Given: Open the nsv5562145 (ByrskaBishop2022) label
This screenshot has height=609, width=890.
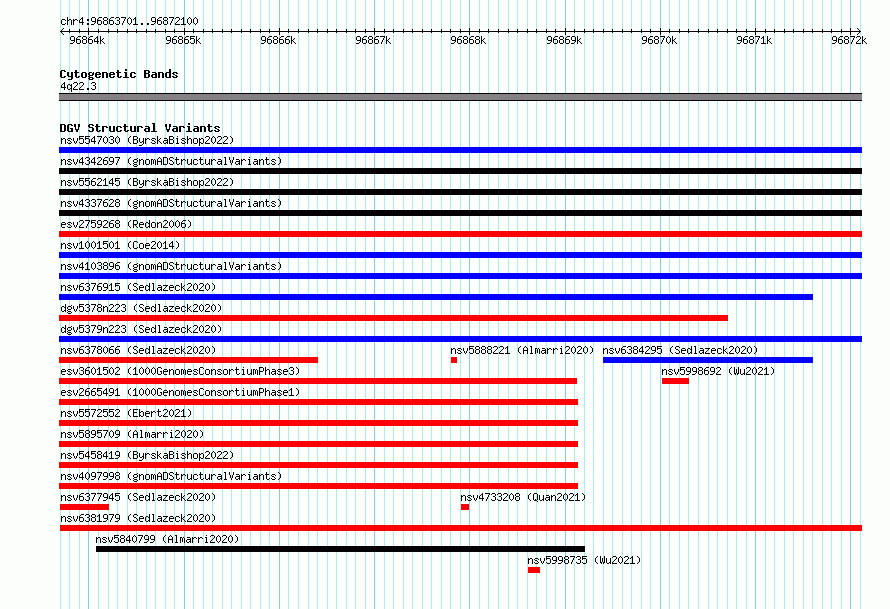Looking at the screenshot, I should point(147,182).
